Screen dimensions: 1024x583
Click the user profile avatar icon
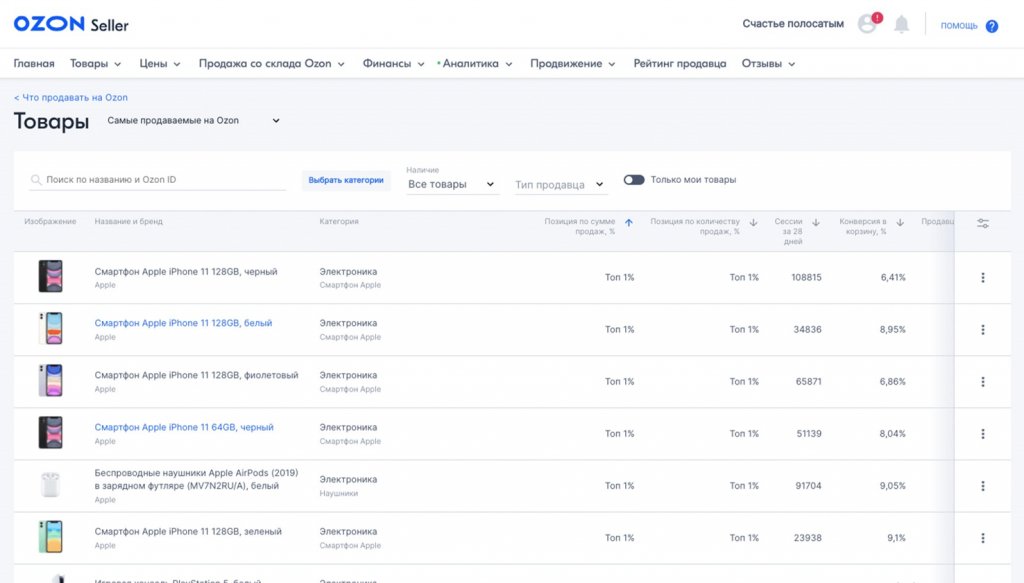point(867,24)
